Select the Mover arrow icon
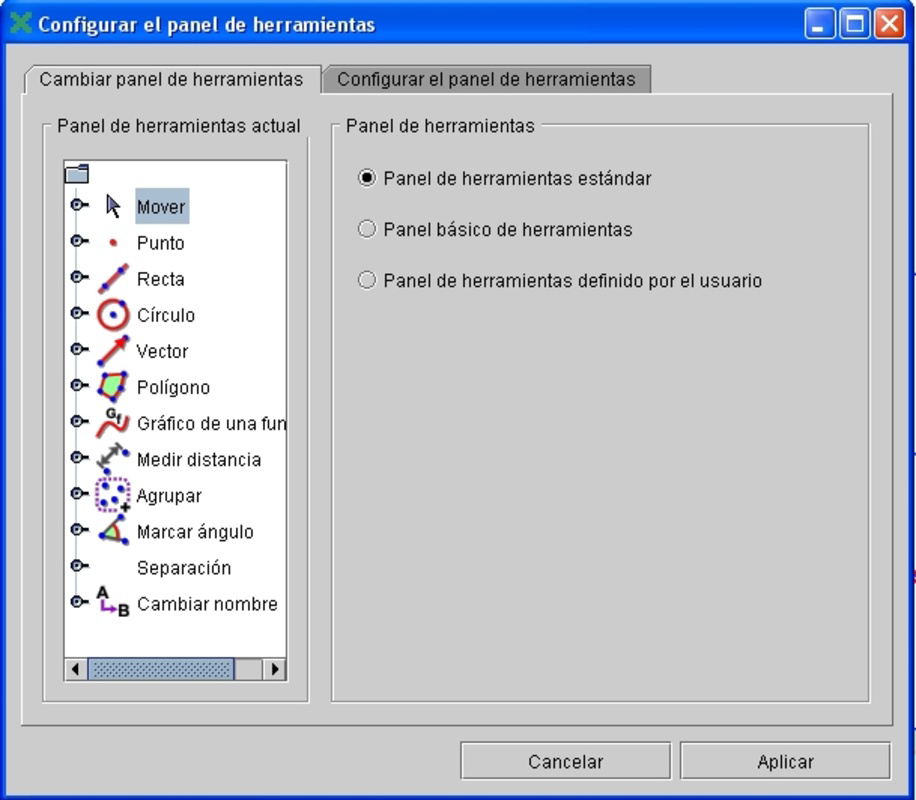 [x=113, y=206]
